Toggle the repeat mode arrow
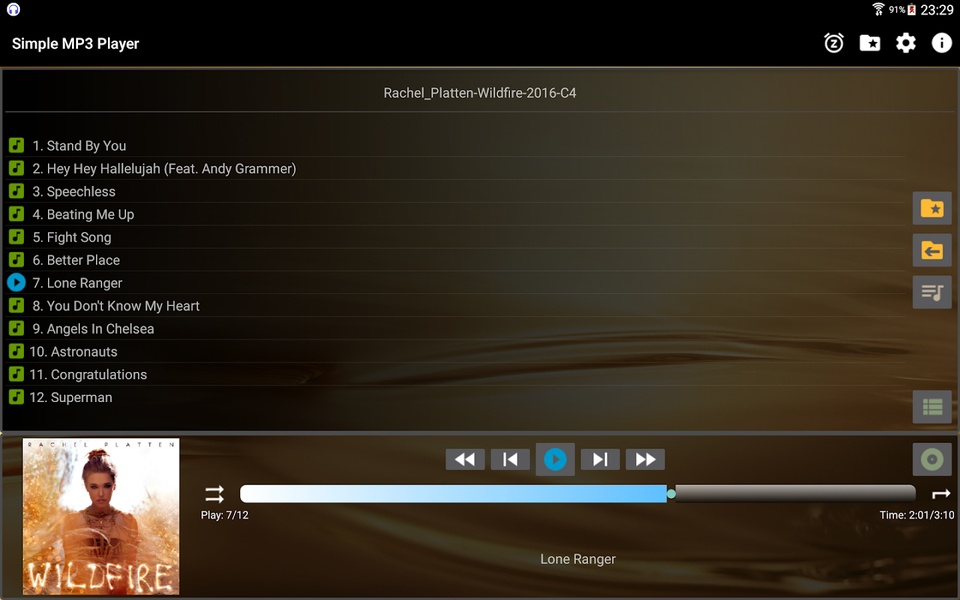 941,493
